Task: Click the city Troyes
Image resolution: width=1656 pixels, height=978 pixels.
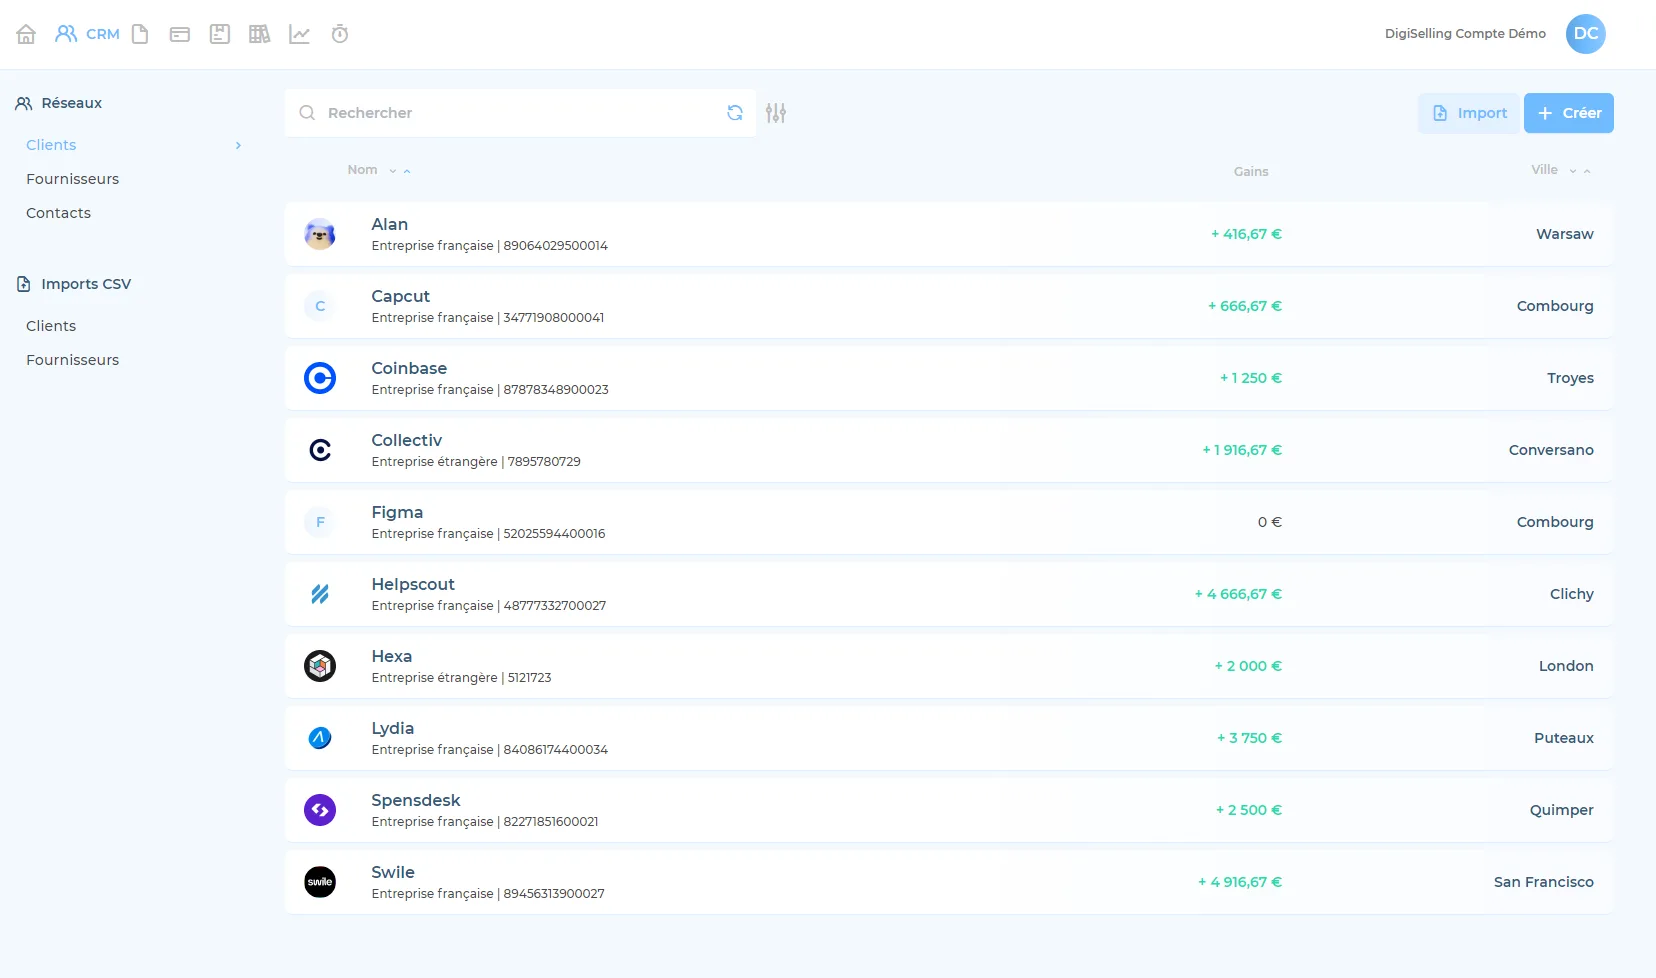Action: 1570,378
